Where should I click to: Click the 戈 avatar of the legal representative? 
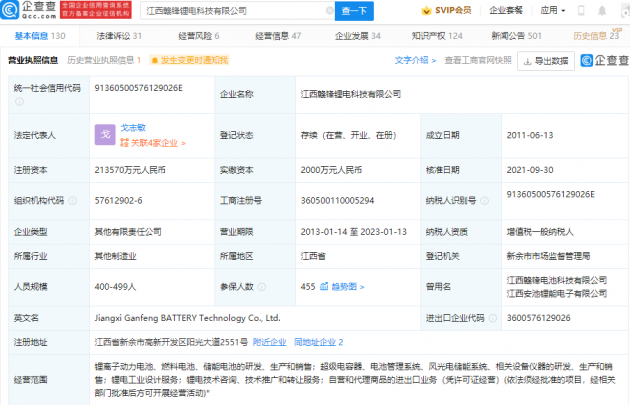coord(103,136)
